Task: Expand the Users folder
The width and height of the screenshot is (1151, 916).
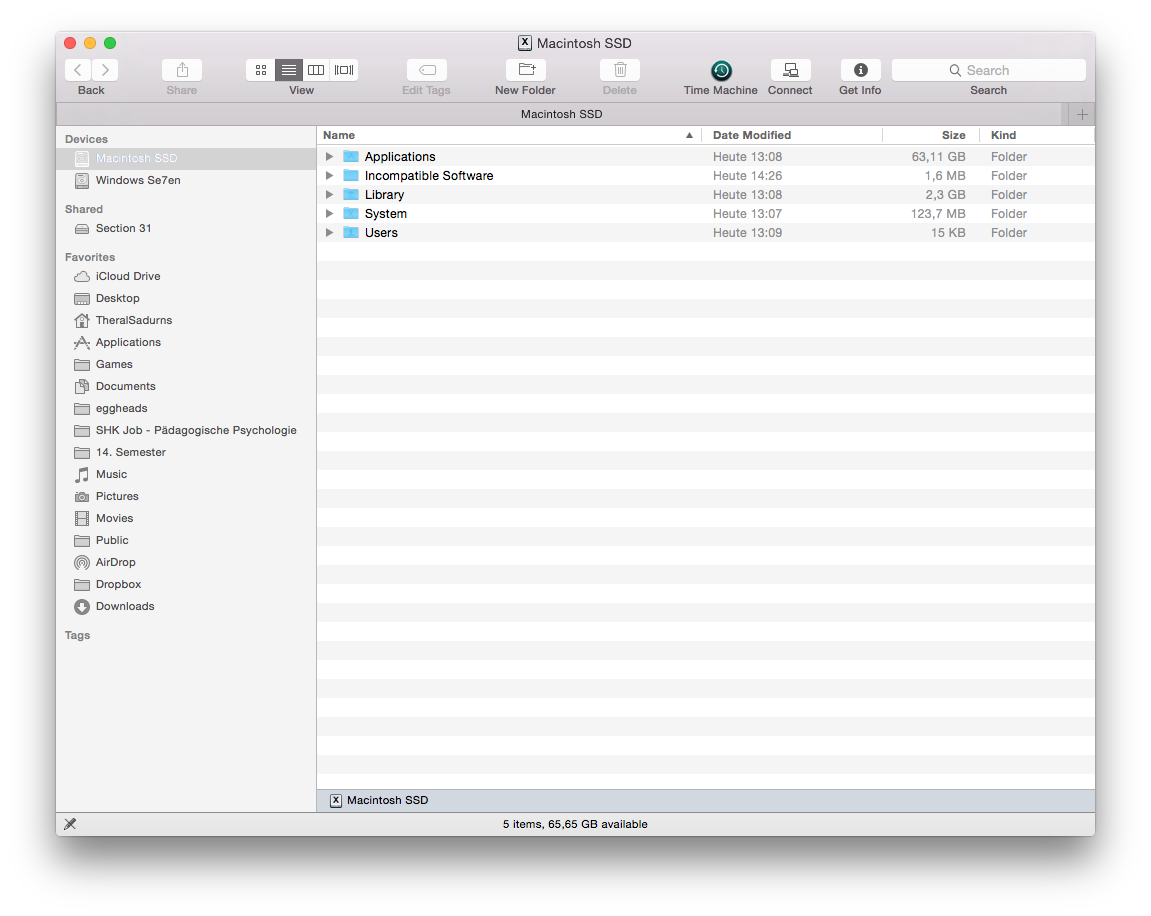Action: [330, 233]
